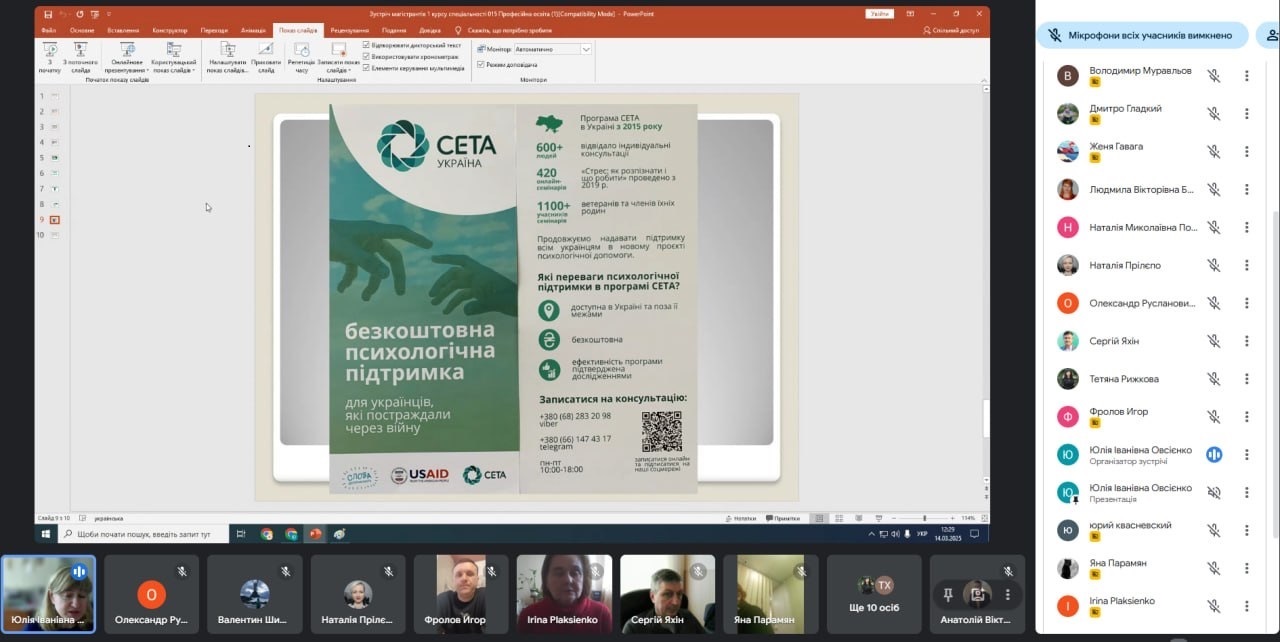Viewport: 1280px width, 642px height.
Task: Click the muted microphone icon for Женя Гавага
Action: [x=1213, y=151]
